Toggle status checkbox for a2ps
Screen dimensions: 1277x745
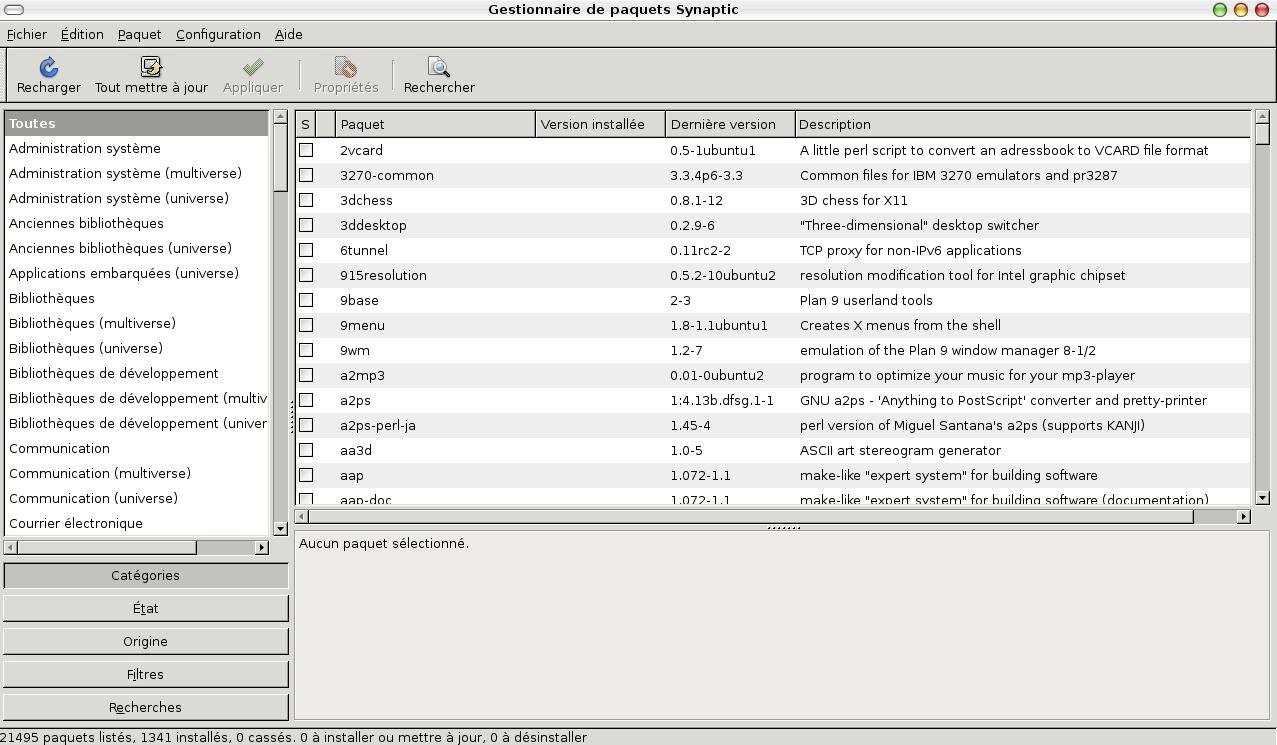click(x=306, y=400)
